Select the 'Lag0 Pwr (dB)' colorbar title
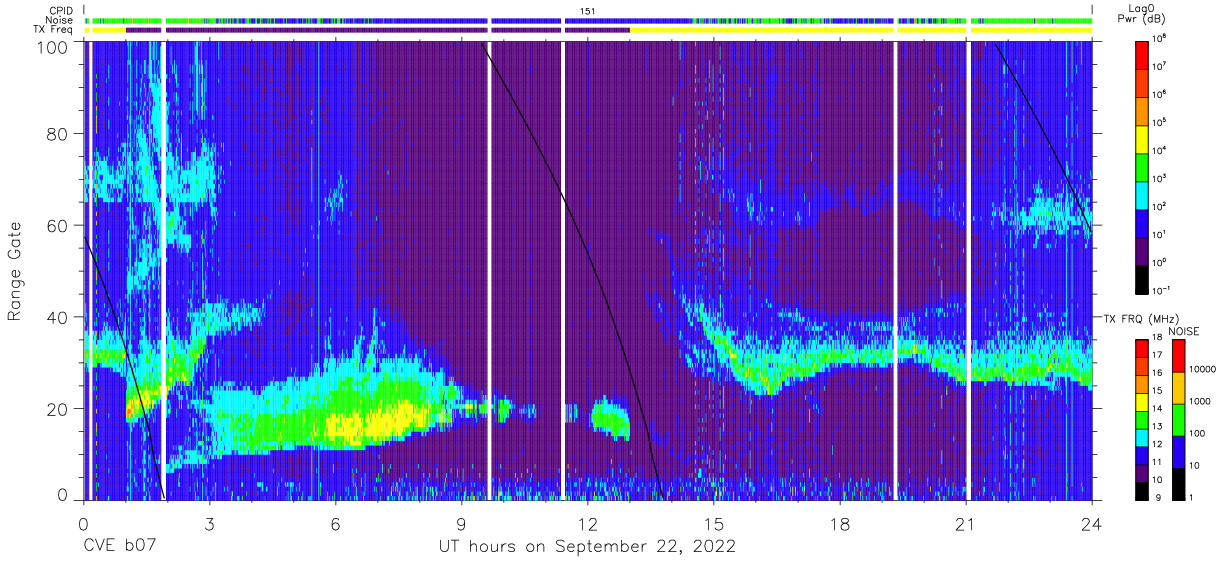The width and height of the screenshot is (1228, 567). click(x=1143, y=13)
